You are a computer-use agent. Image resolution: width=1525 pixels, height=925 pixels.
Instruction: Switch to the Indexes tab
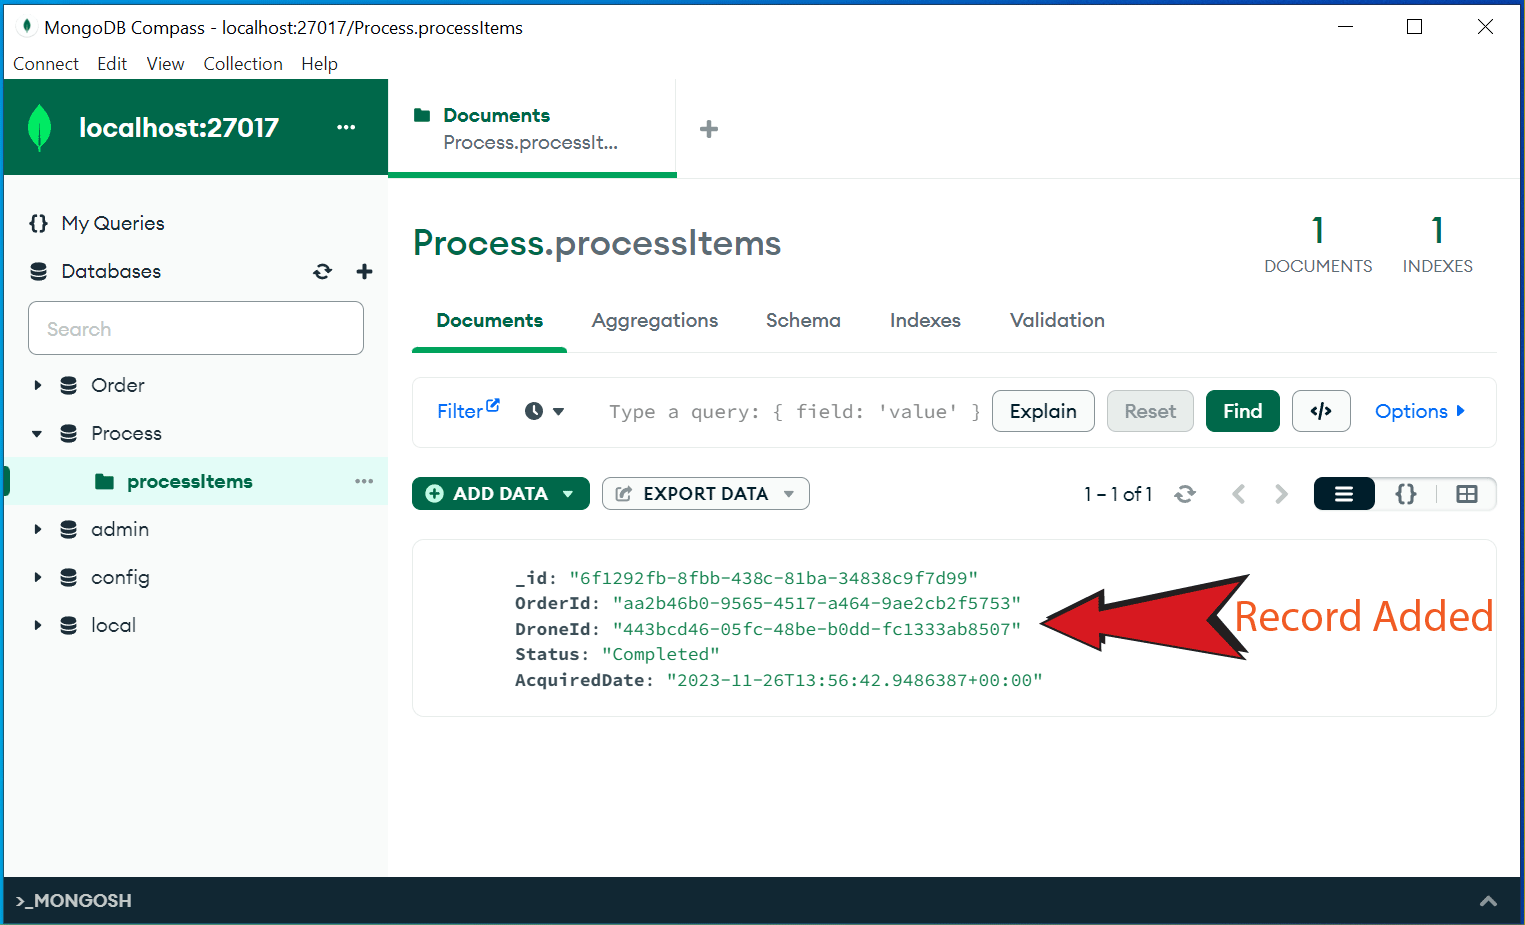click(925, 320)
